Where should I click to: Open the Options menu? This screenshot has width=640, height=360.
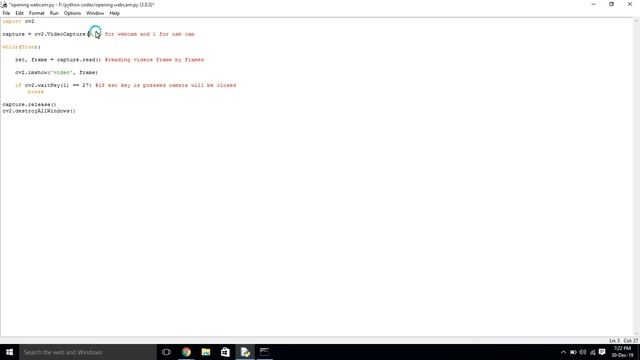(72, 13)
